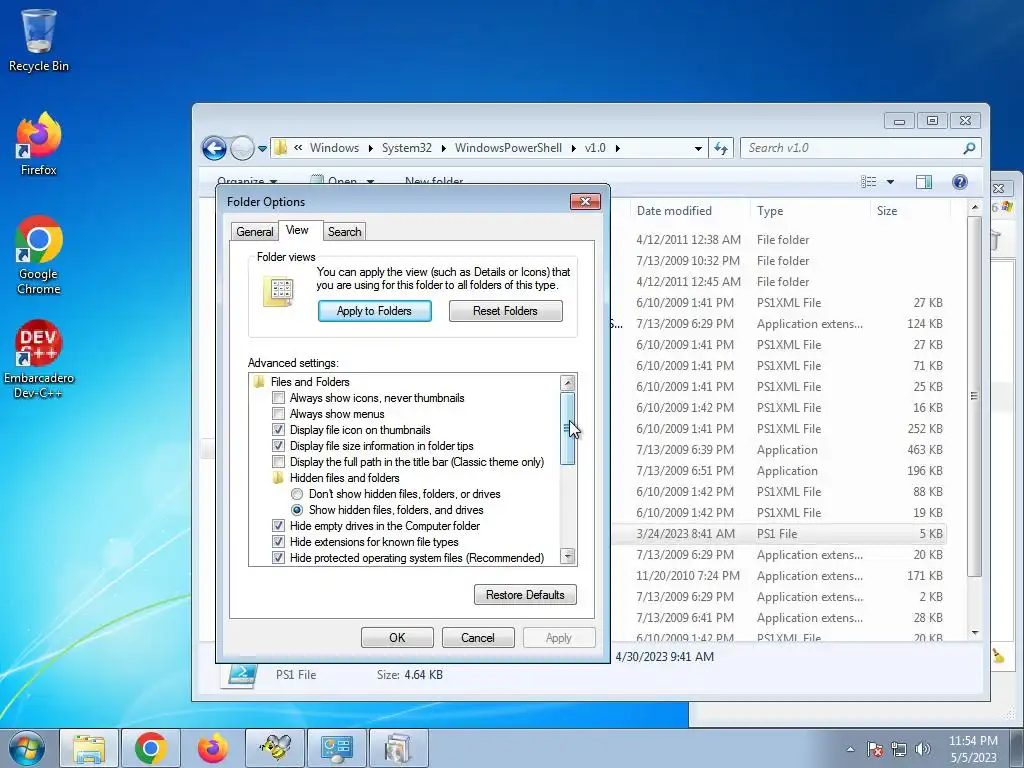Open Recycle Bin desktop icon

tap(39, 40)
